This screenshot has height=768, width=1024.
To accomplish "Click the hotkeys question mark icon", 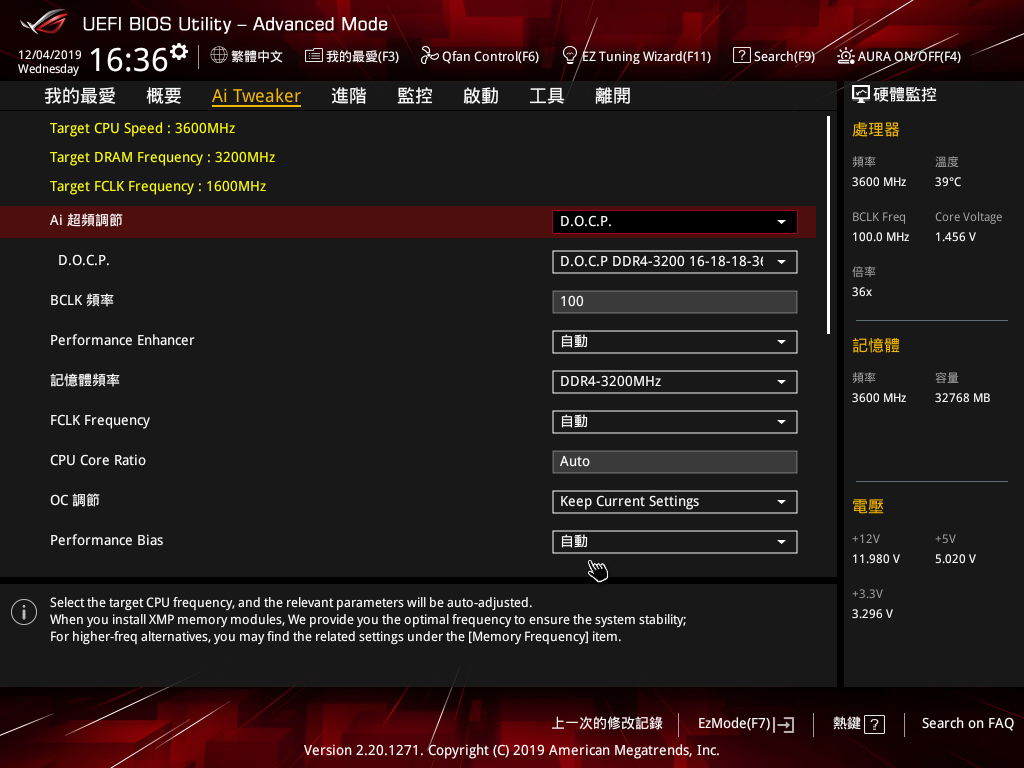I will [874, 724].
